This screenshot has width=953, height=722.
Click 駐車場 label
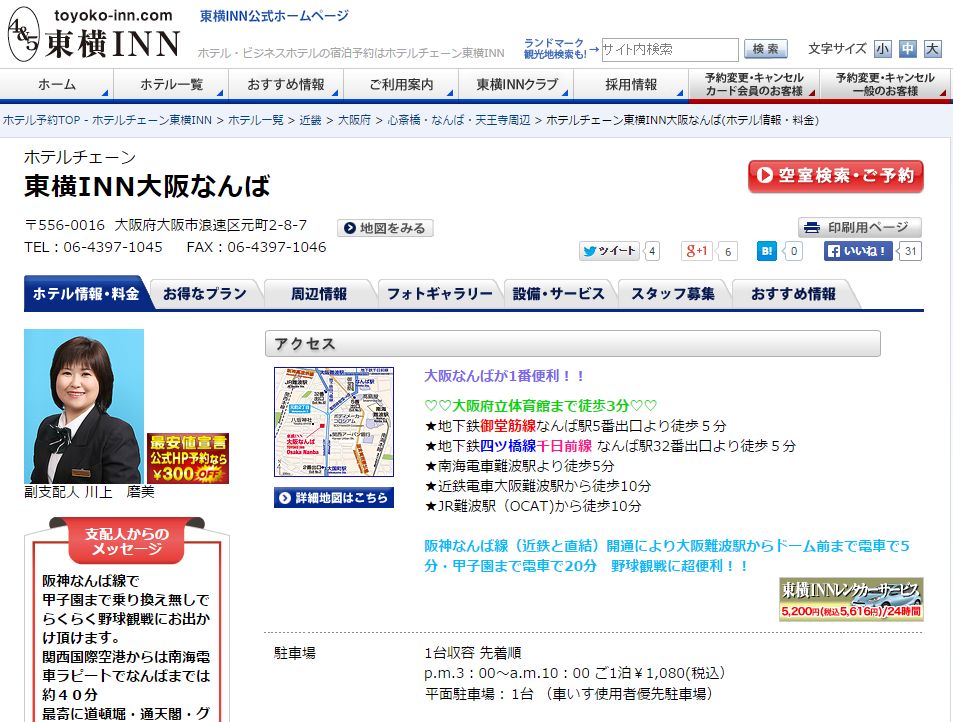tap(295, 653)
